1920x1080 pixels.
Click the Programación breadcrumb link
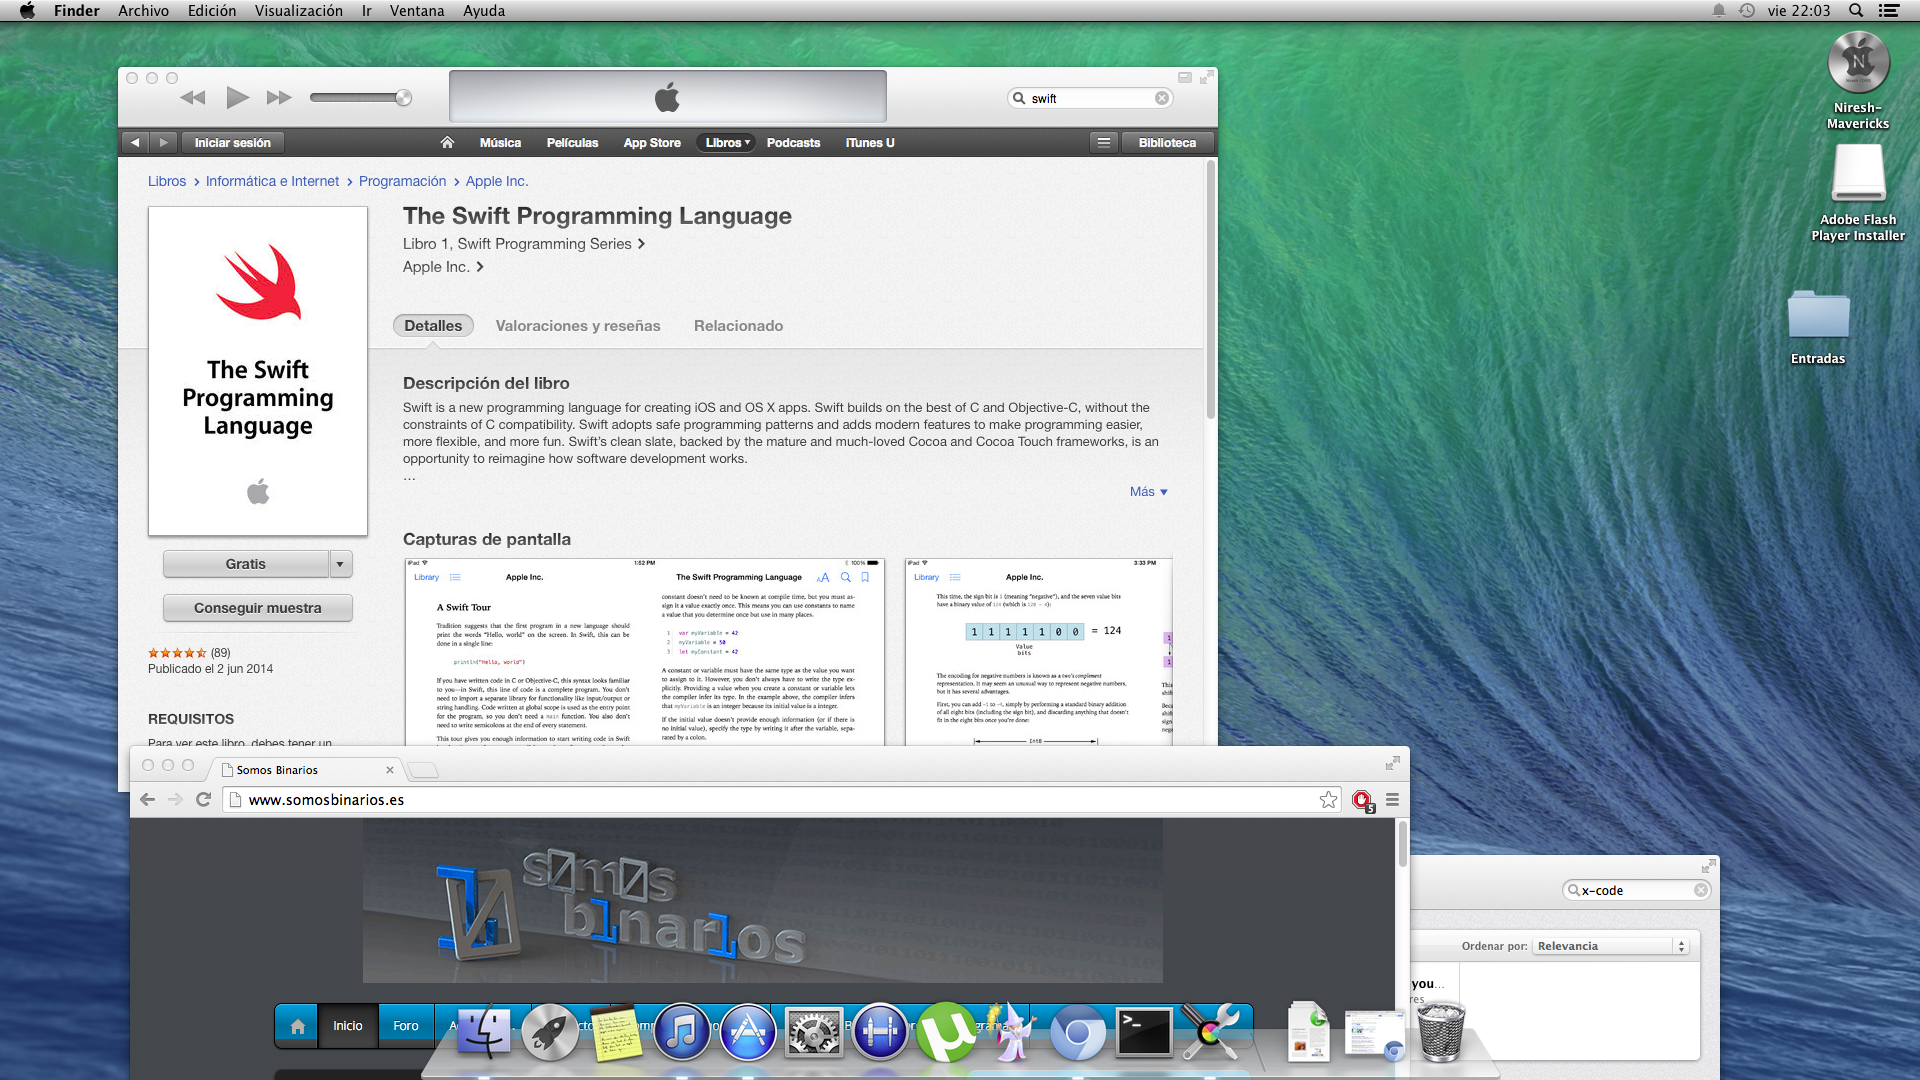[x=402, y=181]
